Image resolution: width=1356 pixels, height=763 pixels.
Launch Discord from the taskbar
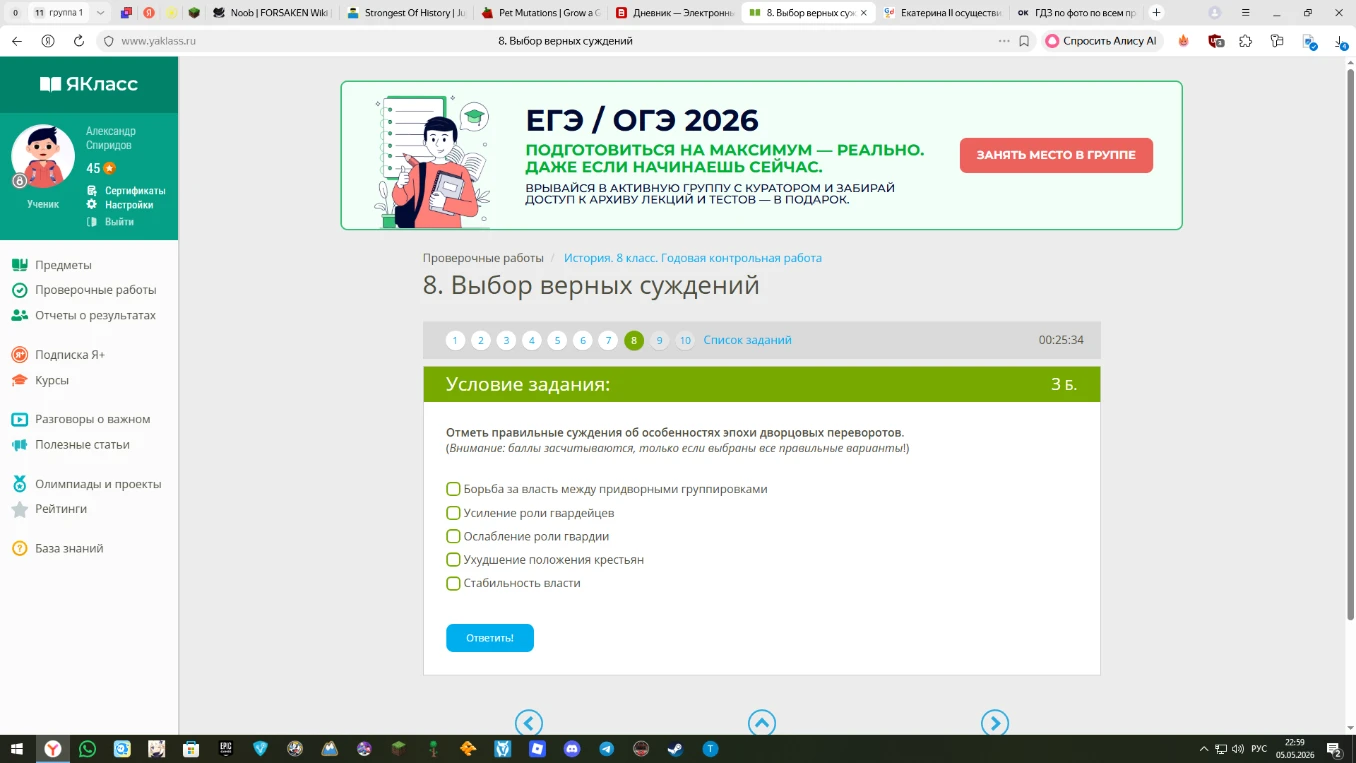572,748
